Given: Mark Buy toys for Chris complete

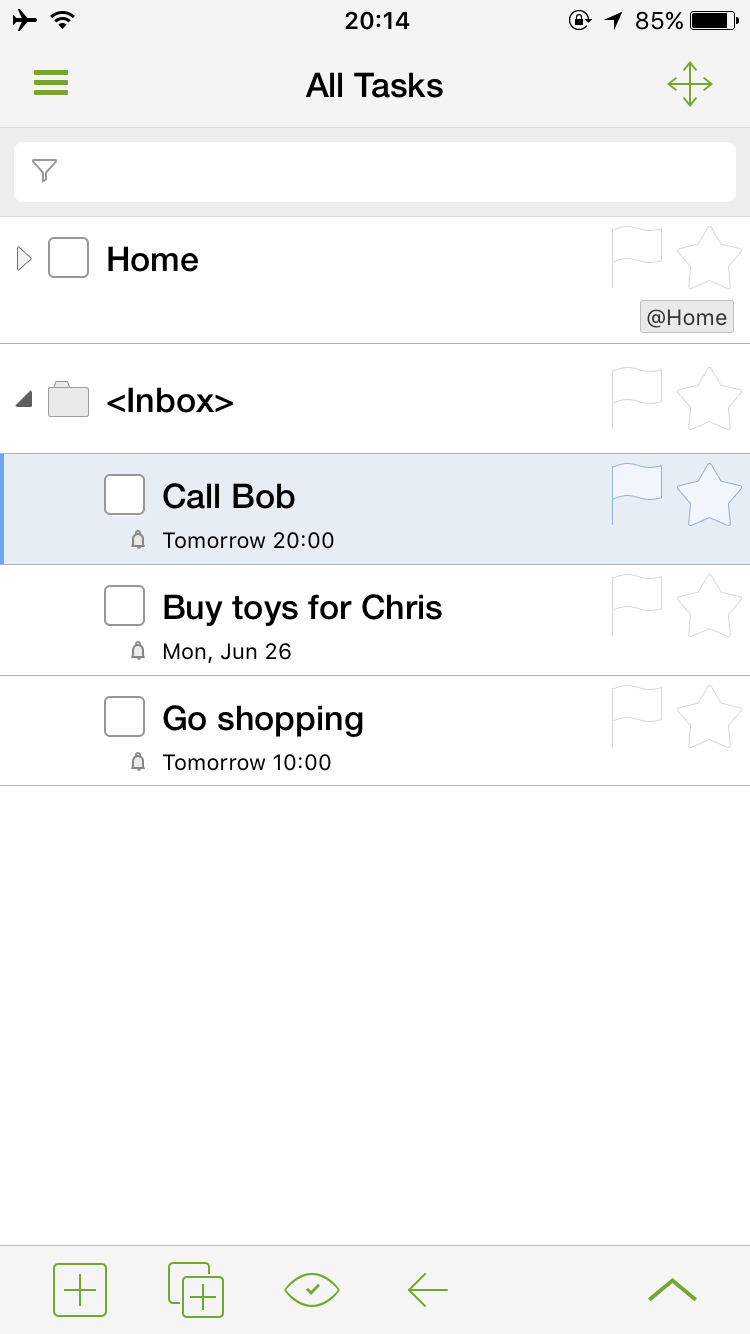Looking at the screenshot, I should (124, 606).
